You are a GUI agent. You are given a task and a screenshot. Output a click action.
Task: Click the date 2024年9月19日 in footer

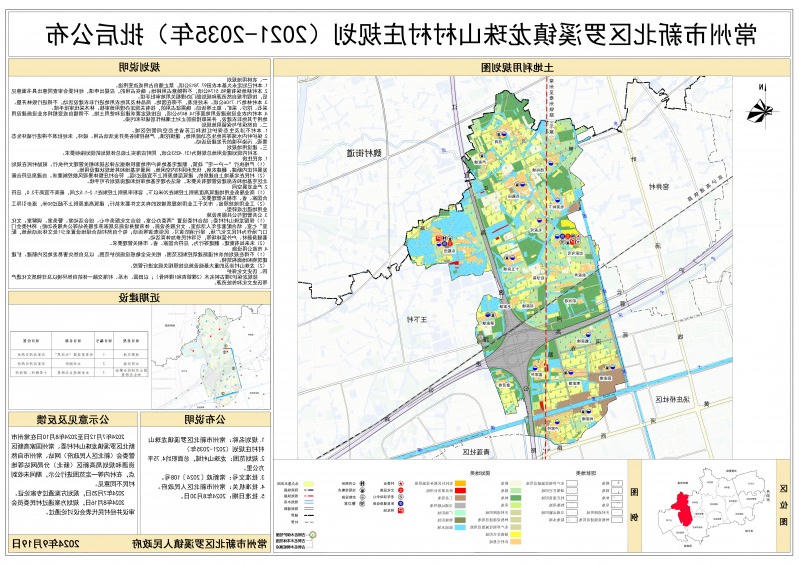pyautogui.click(x=46, y=544)
